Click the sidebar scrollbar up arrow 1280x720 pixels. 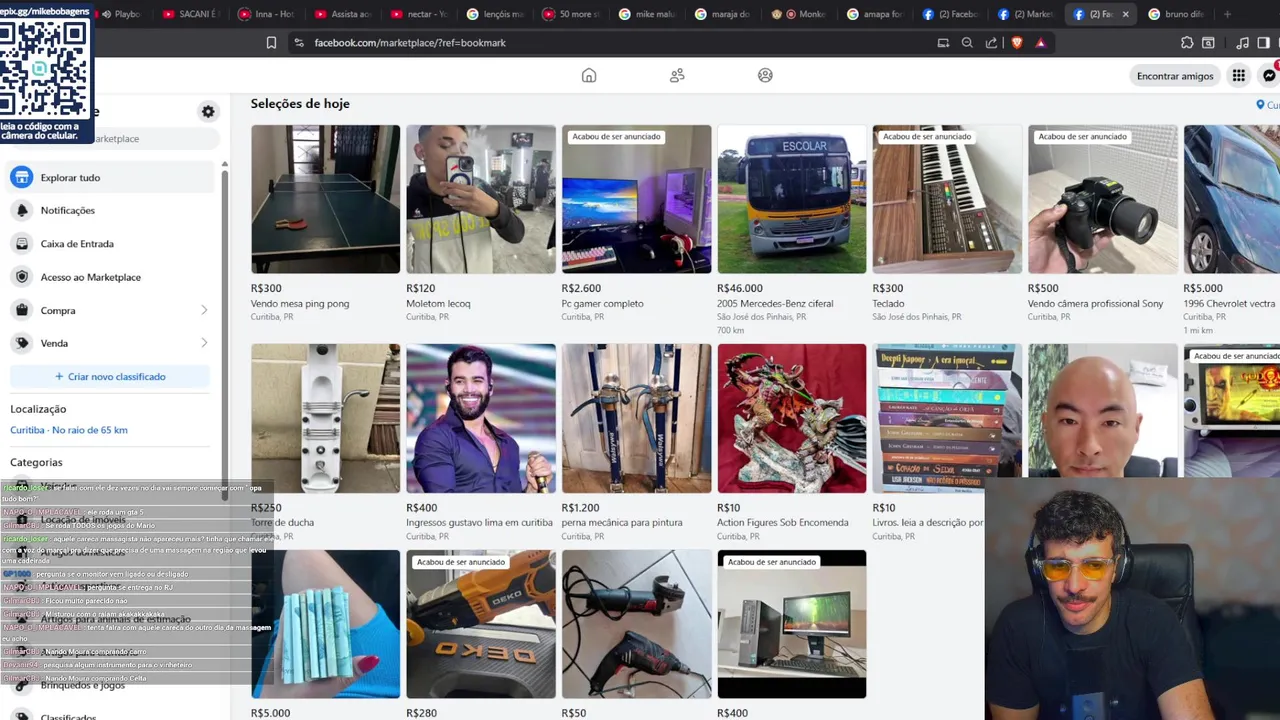tap(224, 164)
